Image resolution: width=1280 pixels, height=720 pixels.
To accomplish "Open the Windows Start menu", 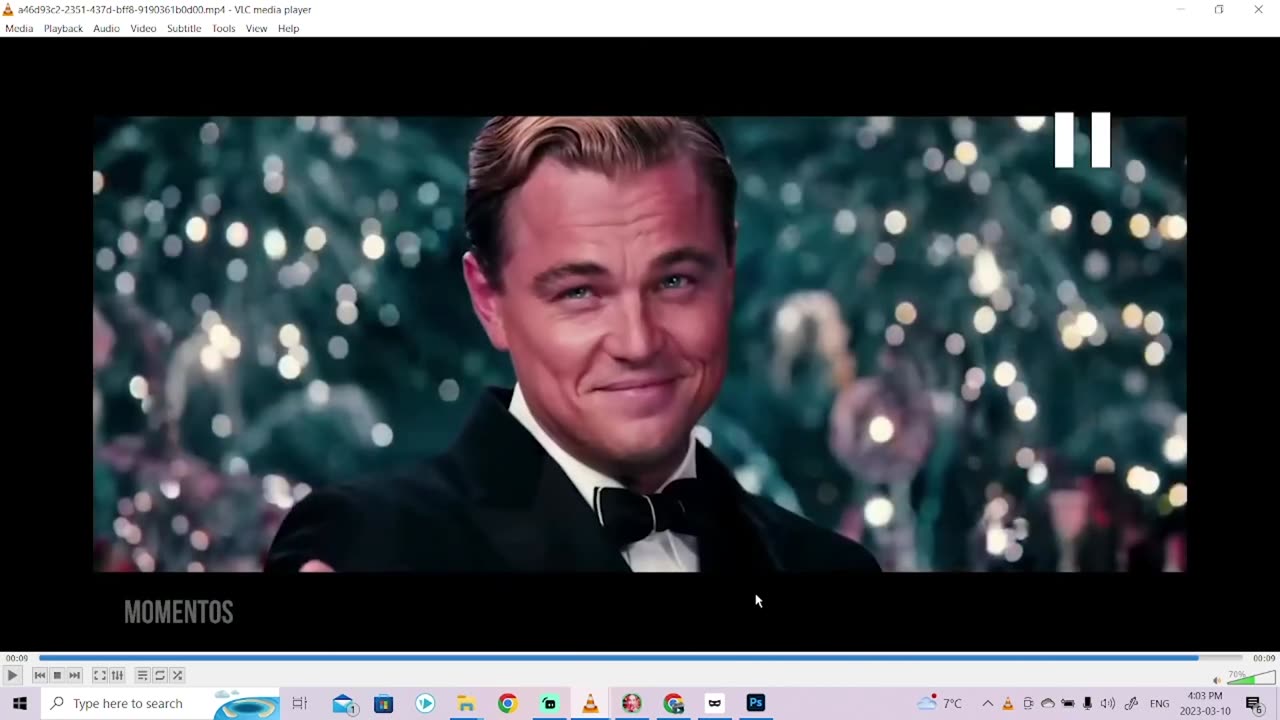I will click(x=20, y=704).
